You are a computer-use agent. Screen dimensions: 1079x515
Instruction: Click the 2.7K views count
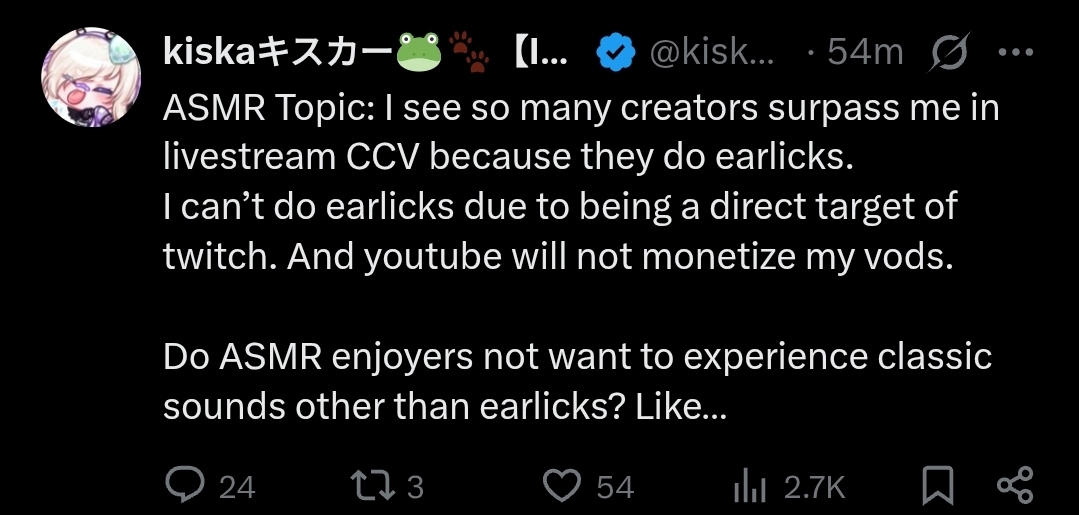(x=814, y=487)
